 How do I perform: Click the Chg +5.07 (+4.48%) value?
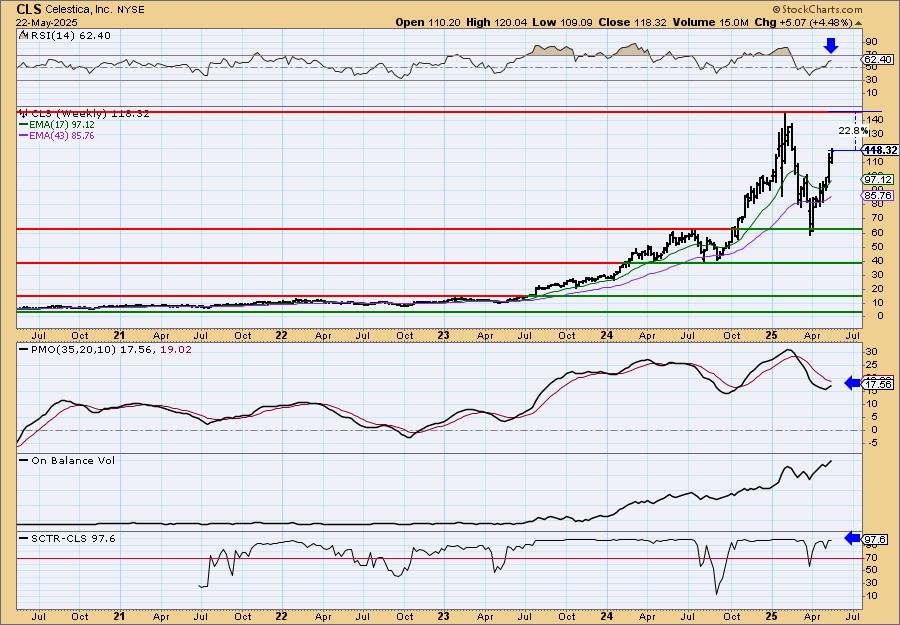(804, 22)
